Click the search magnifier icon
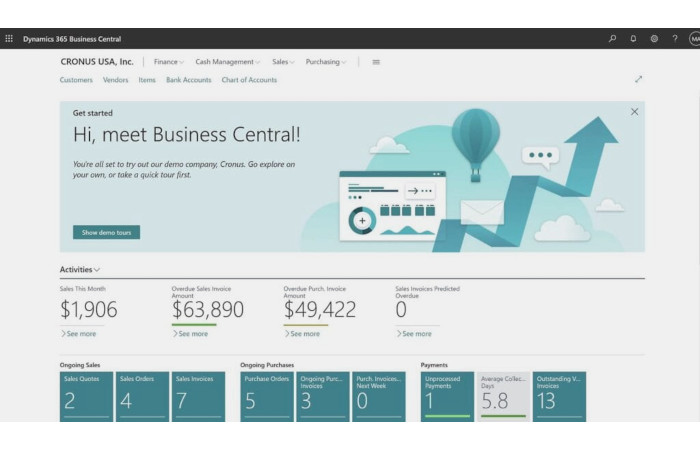 point(612,39)
